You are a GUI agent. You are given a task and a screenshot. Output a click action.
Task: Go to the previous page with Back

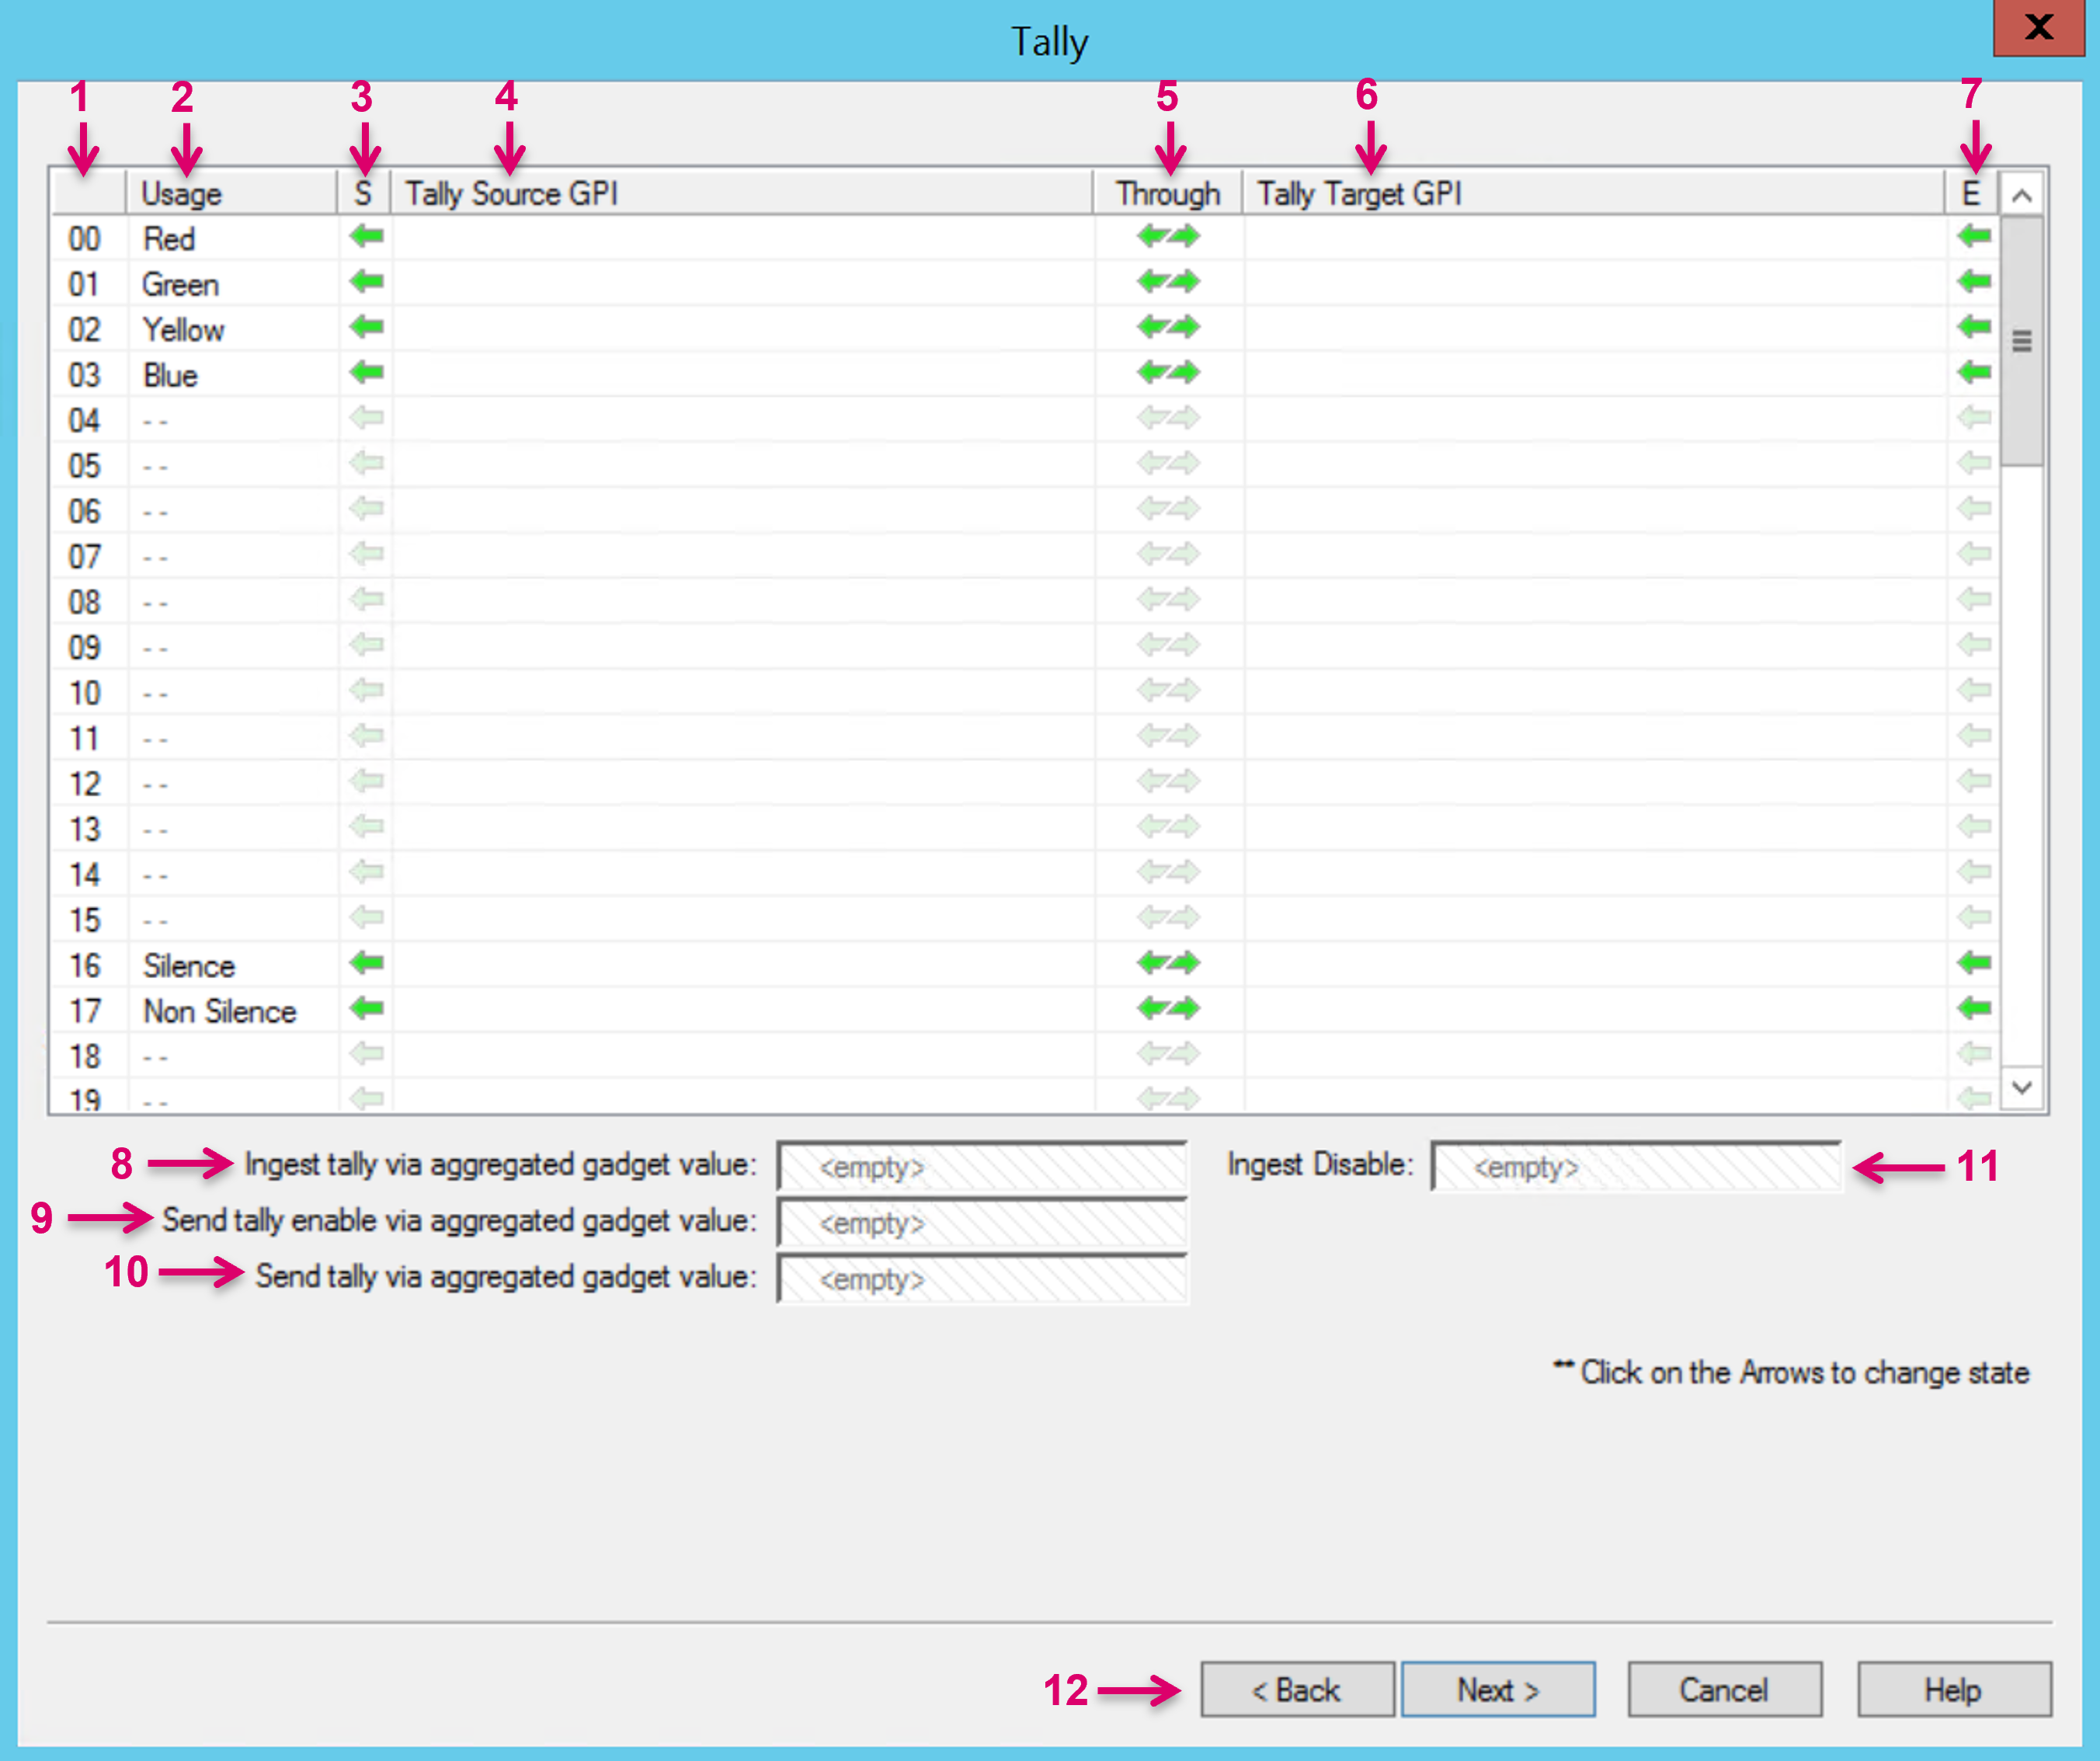pyautogui.click(x=1297, y=1690)
